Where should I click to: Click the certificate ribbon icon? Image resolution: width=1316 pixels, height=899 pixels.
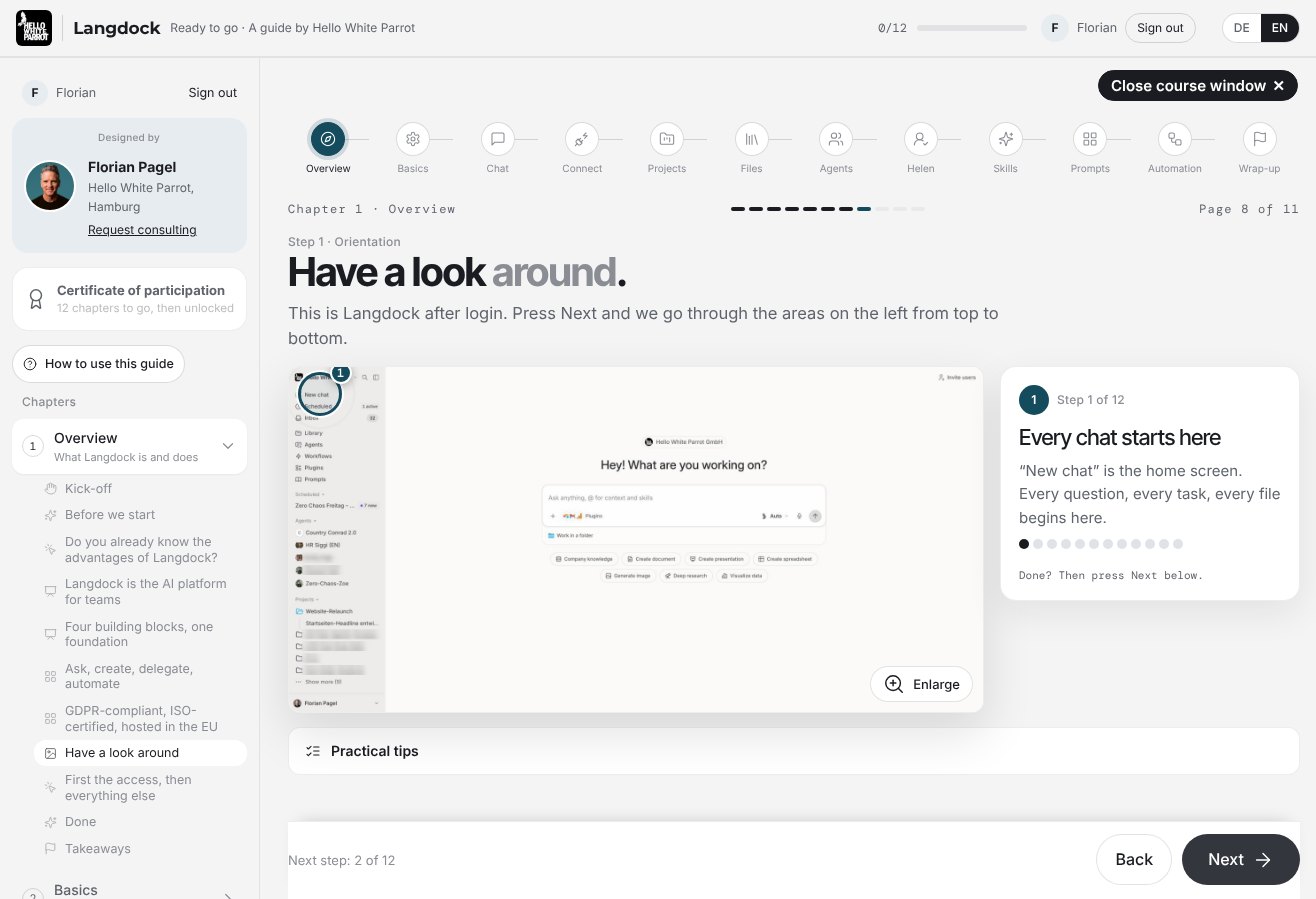36,299
